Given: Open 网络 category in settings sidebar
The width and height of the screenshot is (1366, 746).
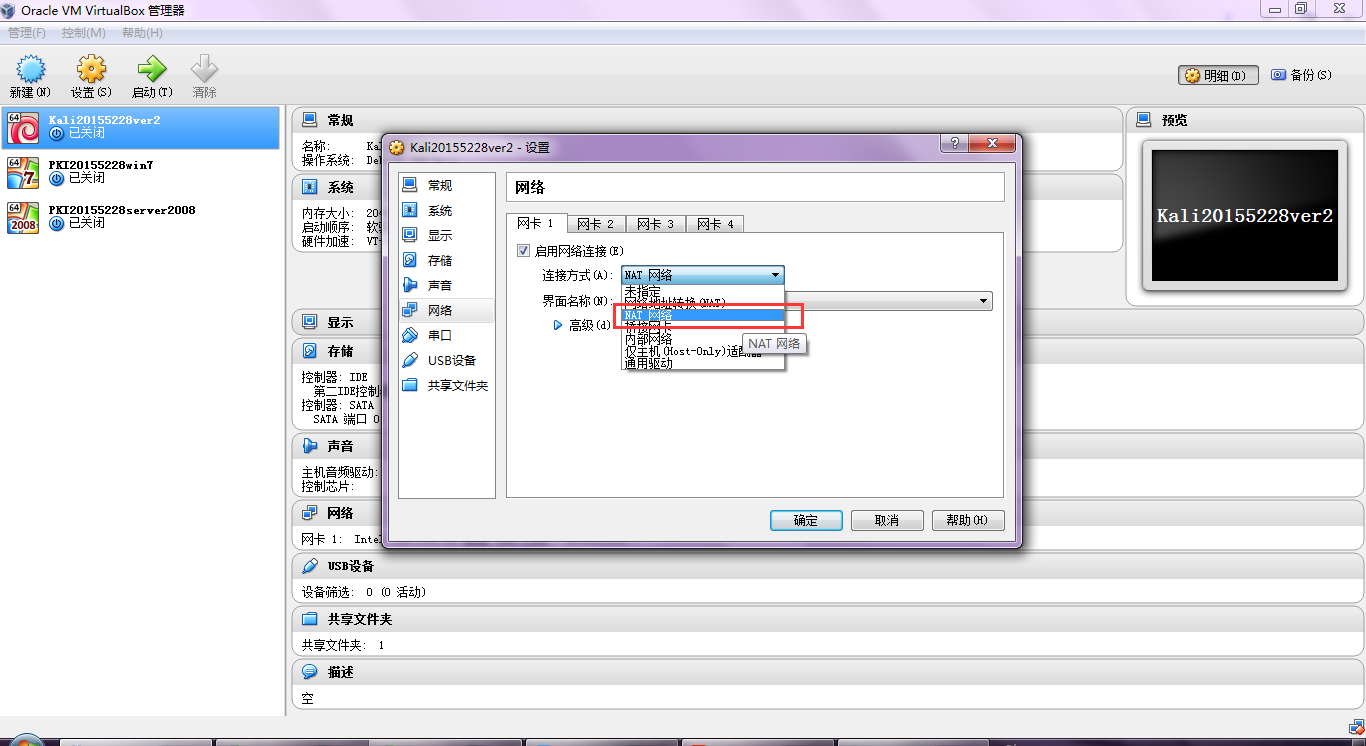Looking at the screenshot, I should (x=446, y=310).
